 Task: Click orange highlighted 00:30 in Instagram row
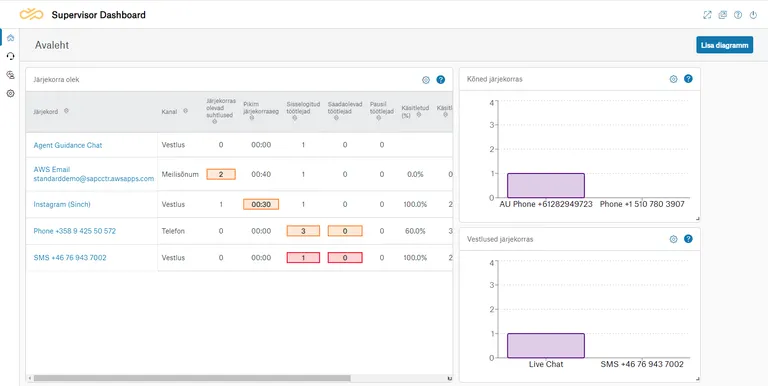(x=261, y=204)
